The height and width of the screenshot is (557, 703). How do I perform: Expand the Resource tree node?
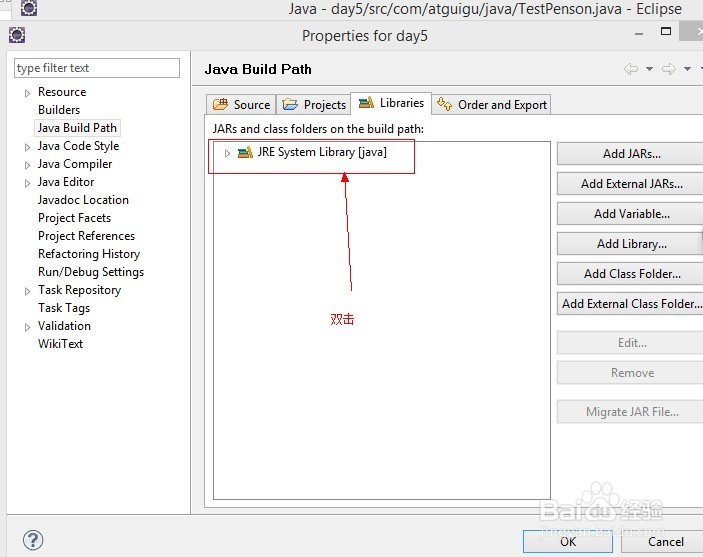27,93
